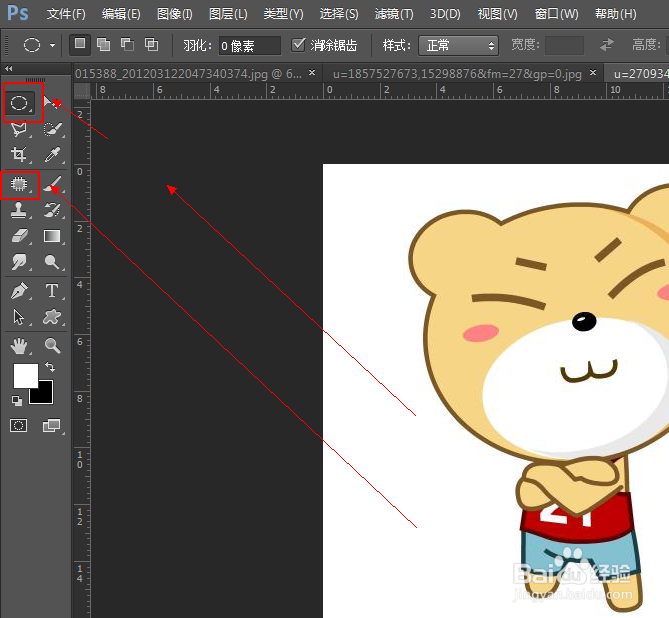
Task: Click the 宽度 width input field
Action: coord(564,45)
